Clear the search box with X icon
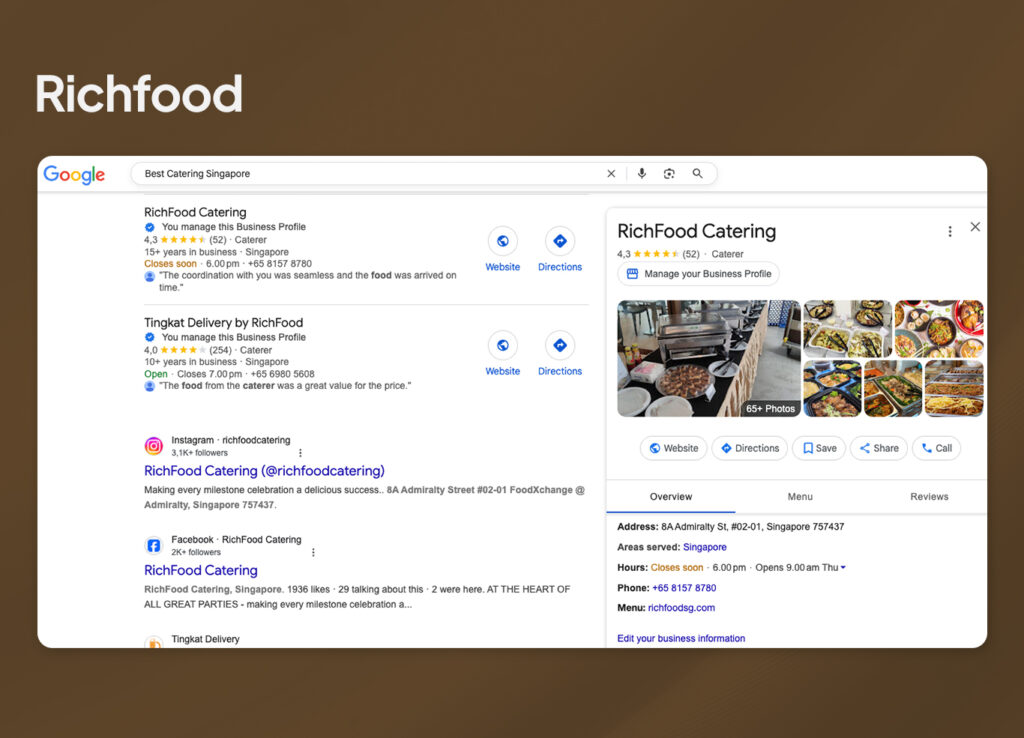 coord(611,174)
